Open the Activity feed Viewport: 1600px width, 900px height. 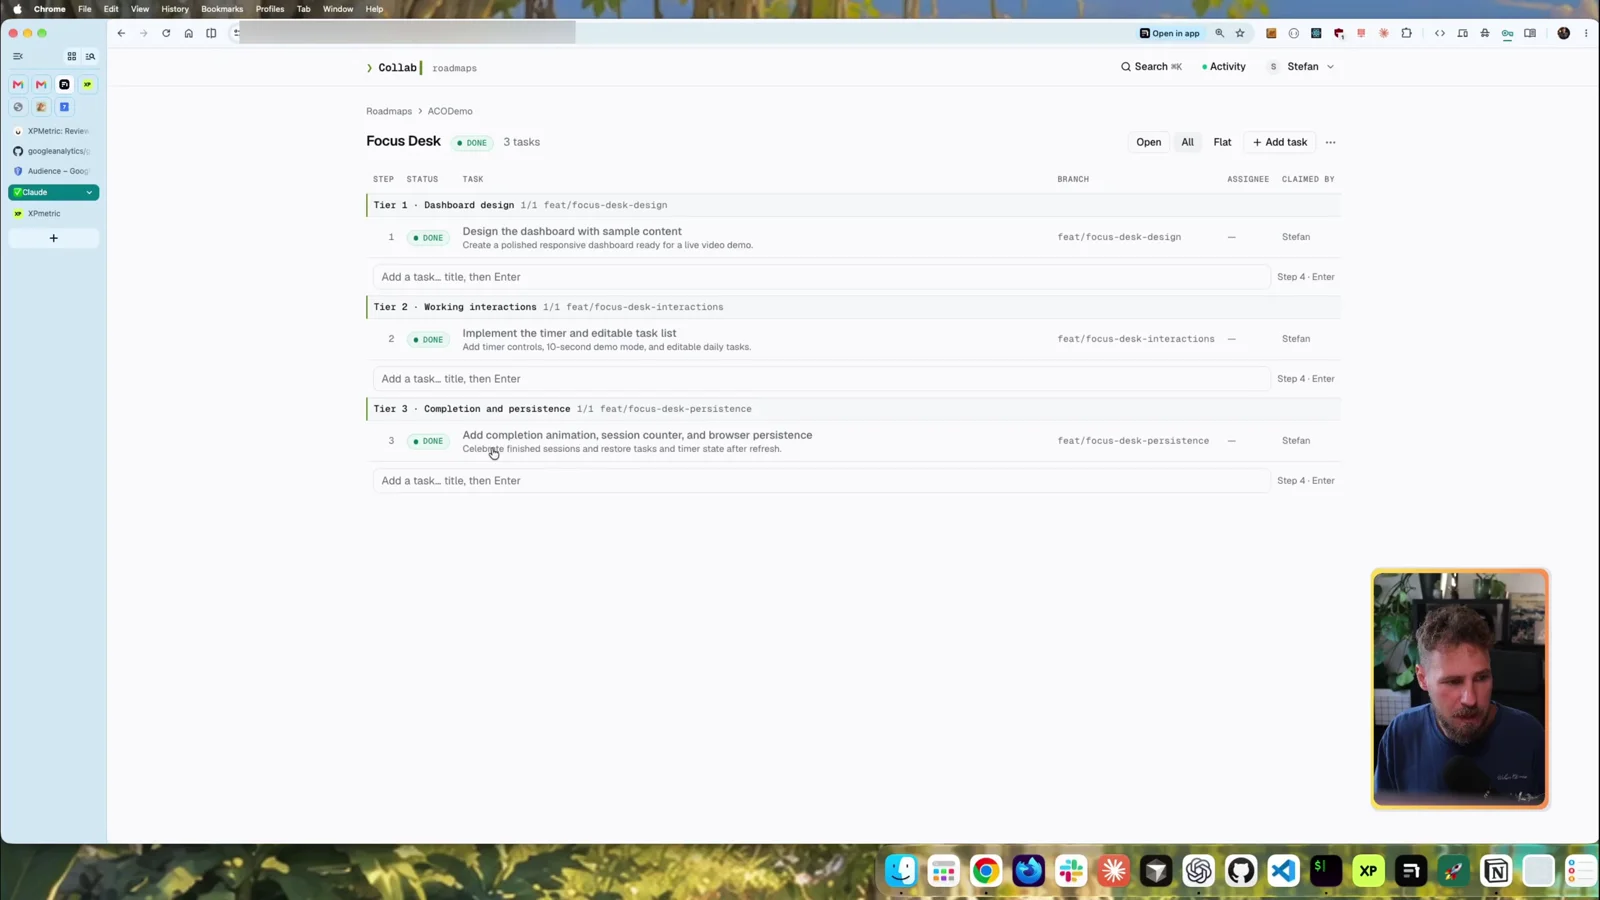click(1224, 67)
